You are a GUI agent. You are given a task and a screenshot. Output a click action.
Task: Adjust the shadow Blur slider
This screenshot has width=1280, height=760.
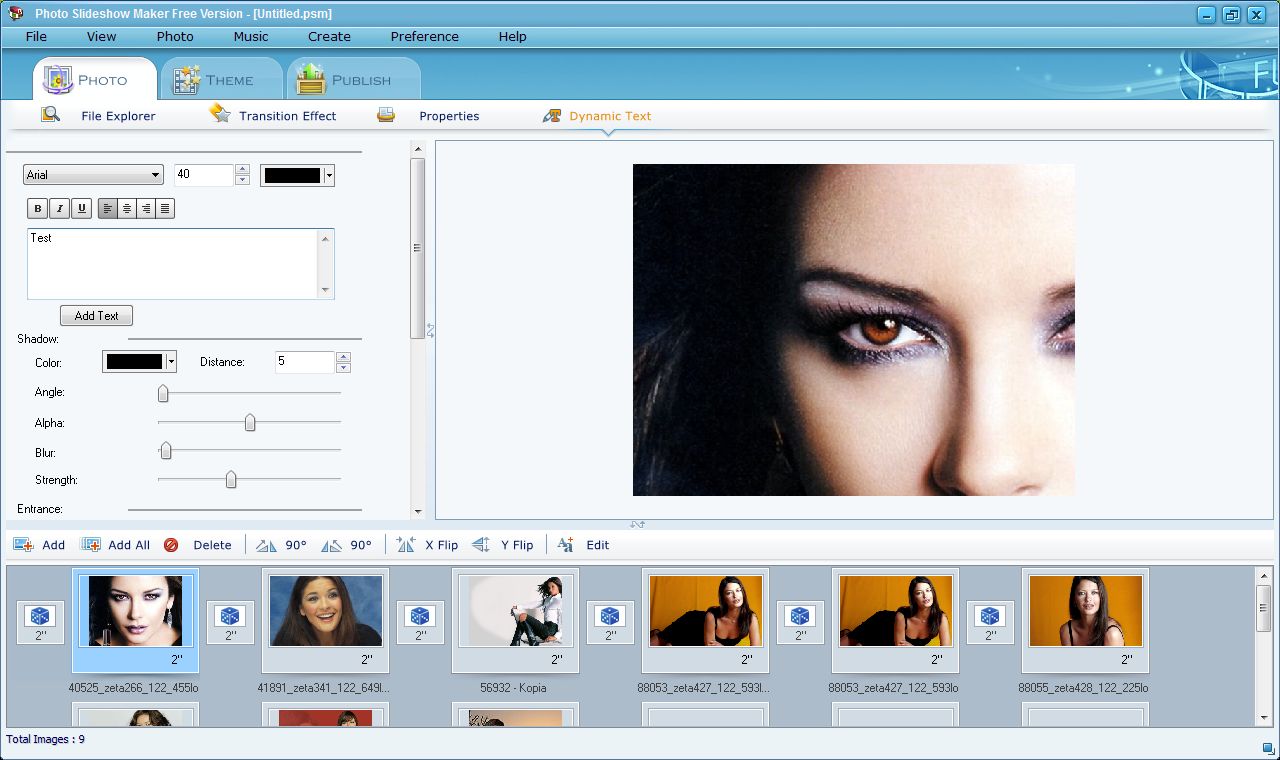pos(166,451)
